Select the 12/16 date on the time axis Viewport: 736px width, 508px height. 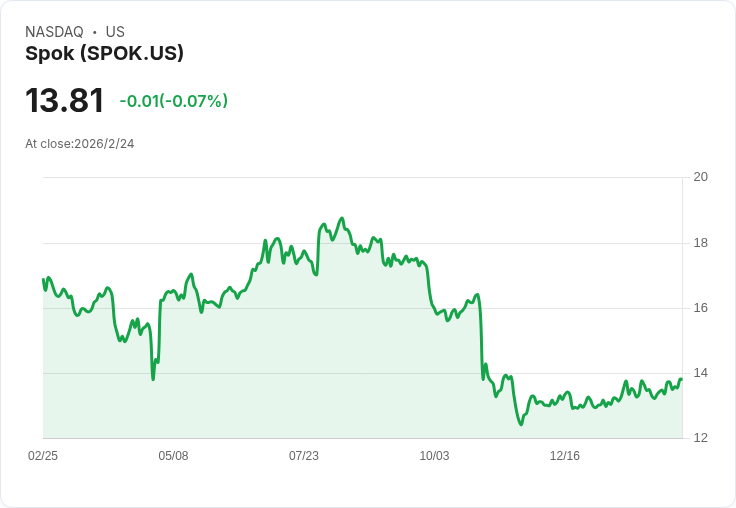pyautogui.click(x=565, y=456)
